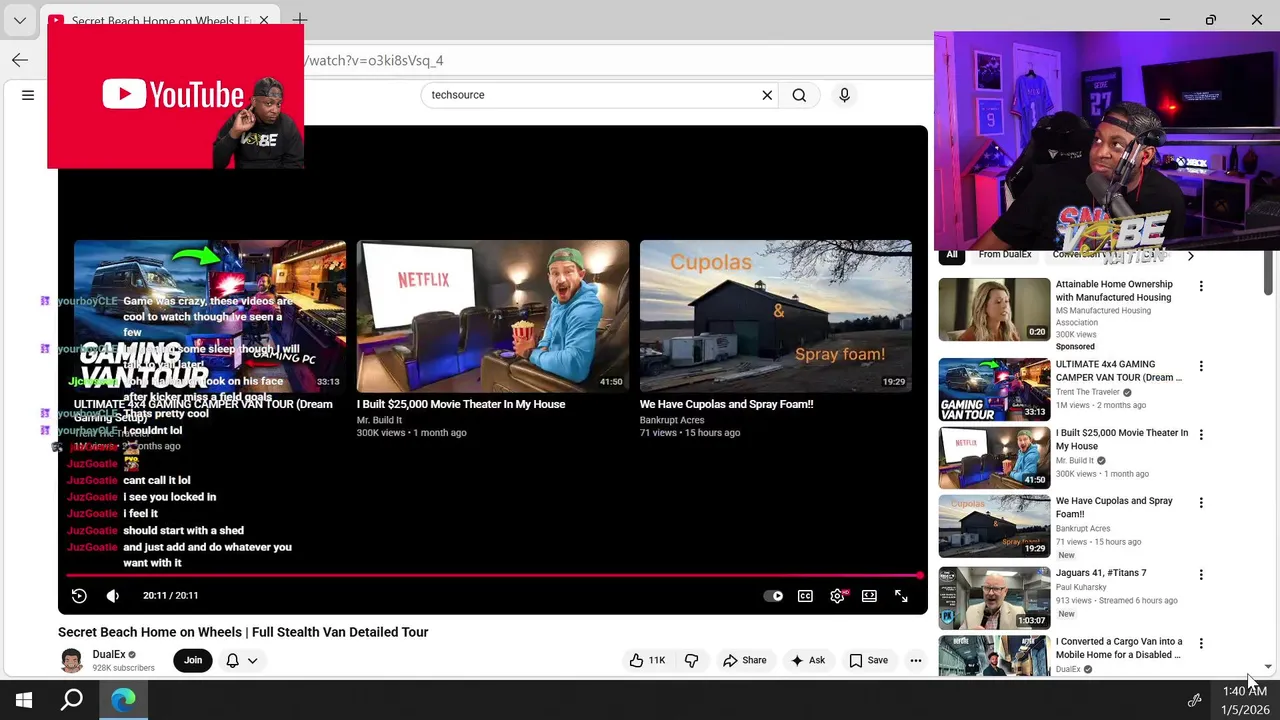Image resolution: width=1280 pixels, height=720 pixels.
Task: Click the sidebar Trent The Traveler channel name
Action: tap(1087, 392)
